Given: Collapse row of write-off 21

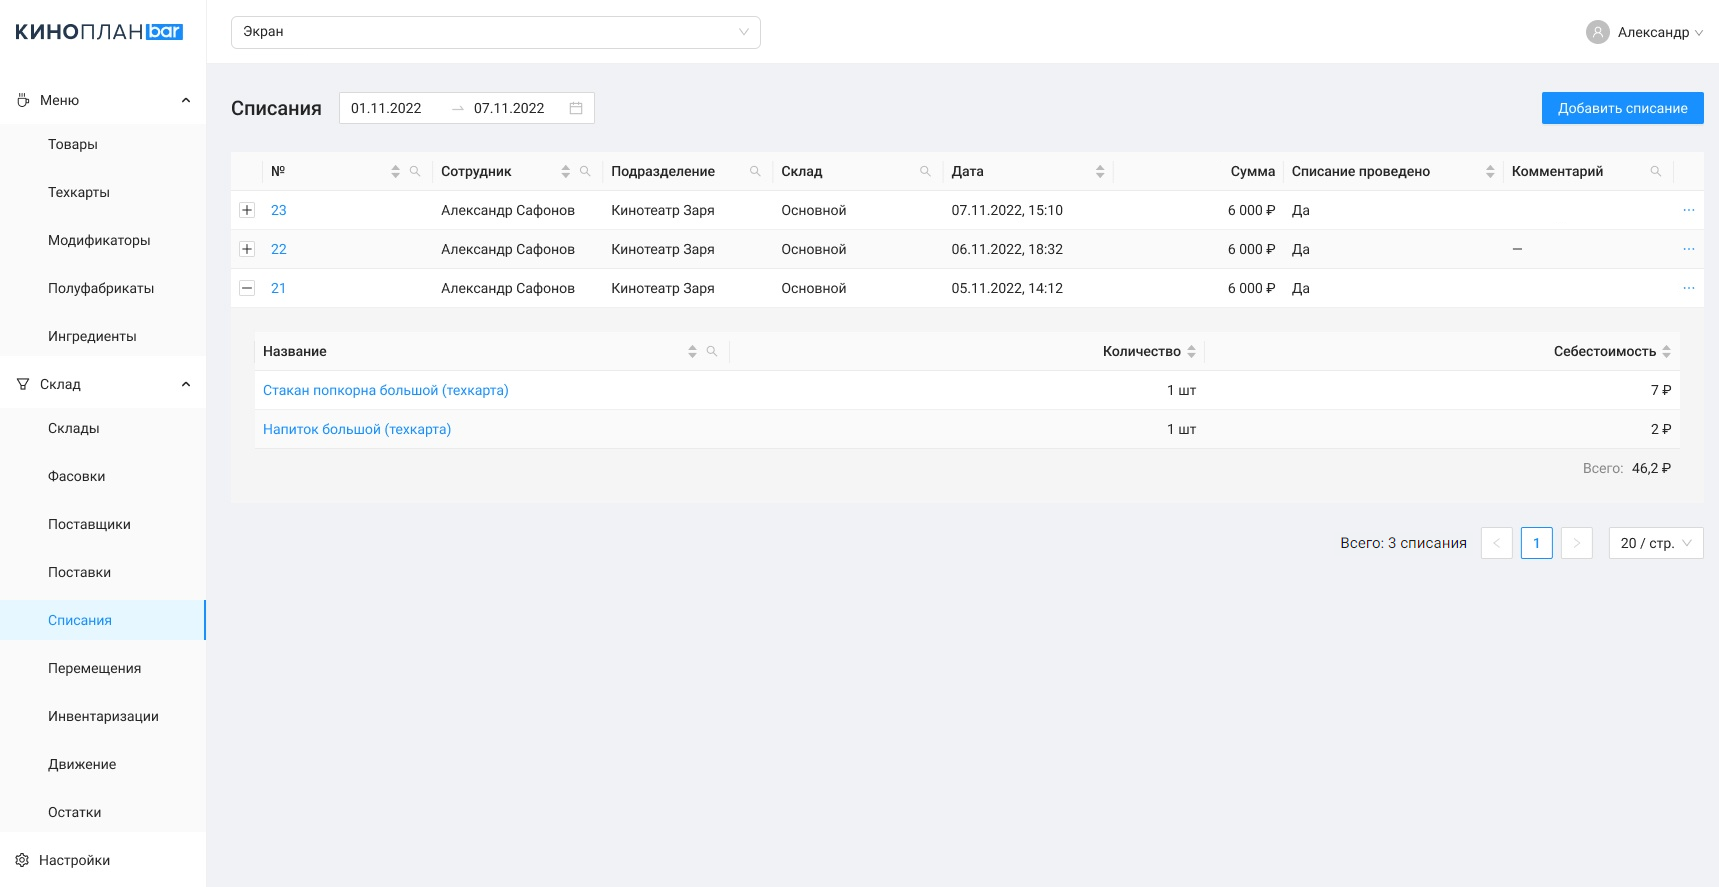Looking at the screenshot, I should click(x=247, y=288).
